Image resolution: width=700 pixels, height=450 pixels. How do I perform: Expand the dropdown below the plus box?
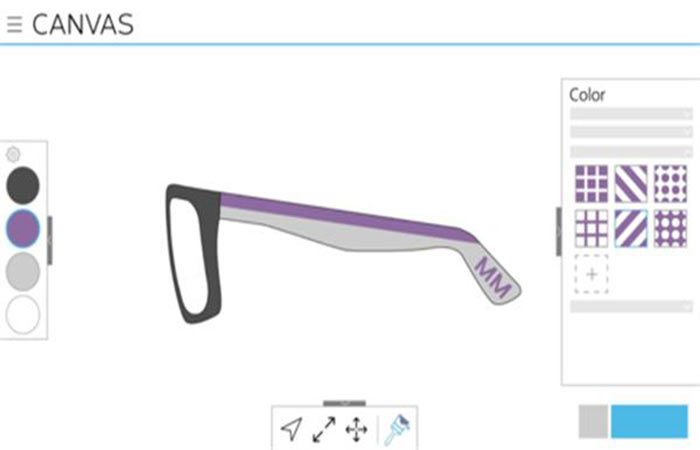tap(631, 307)
